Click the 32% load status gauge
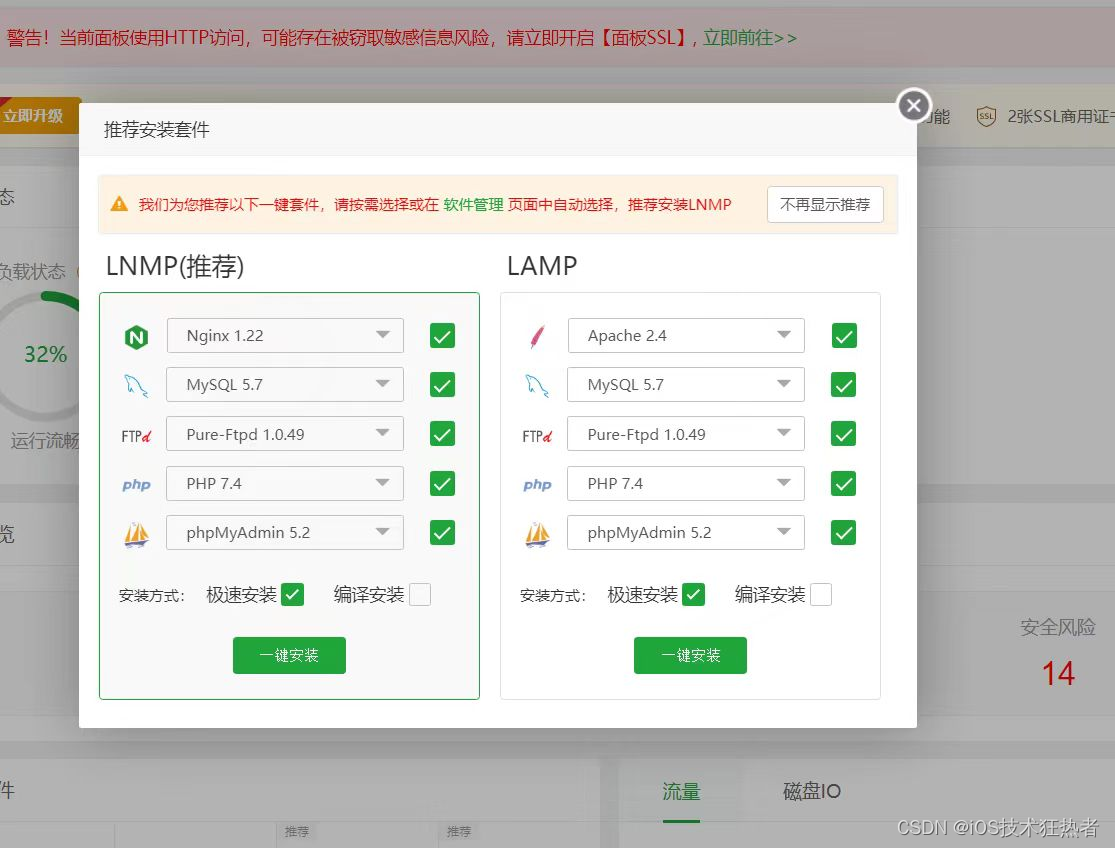The width and height of the screenshot is (1115, 848). (45, 355)
